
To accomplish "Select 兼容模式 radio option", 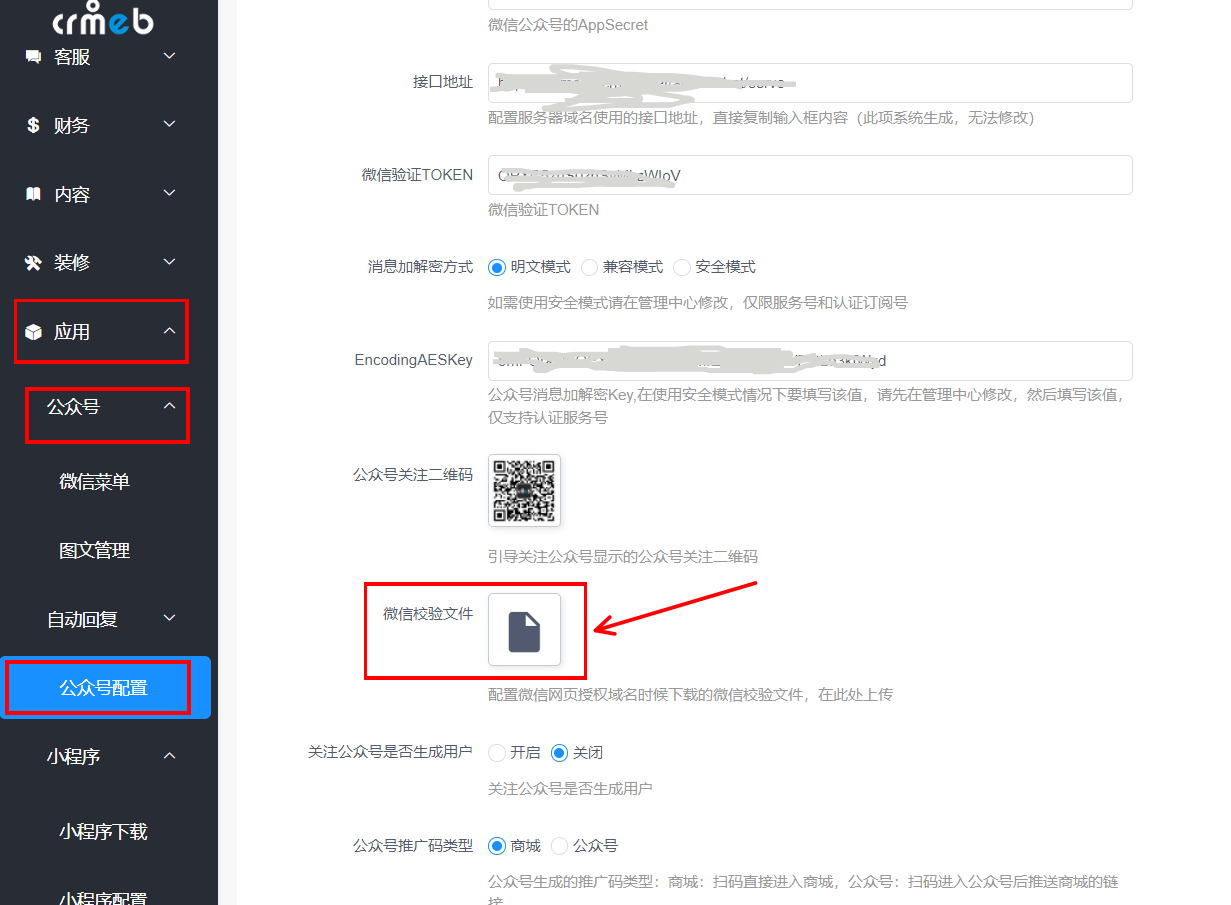I will coord(589,267).
